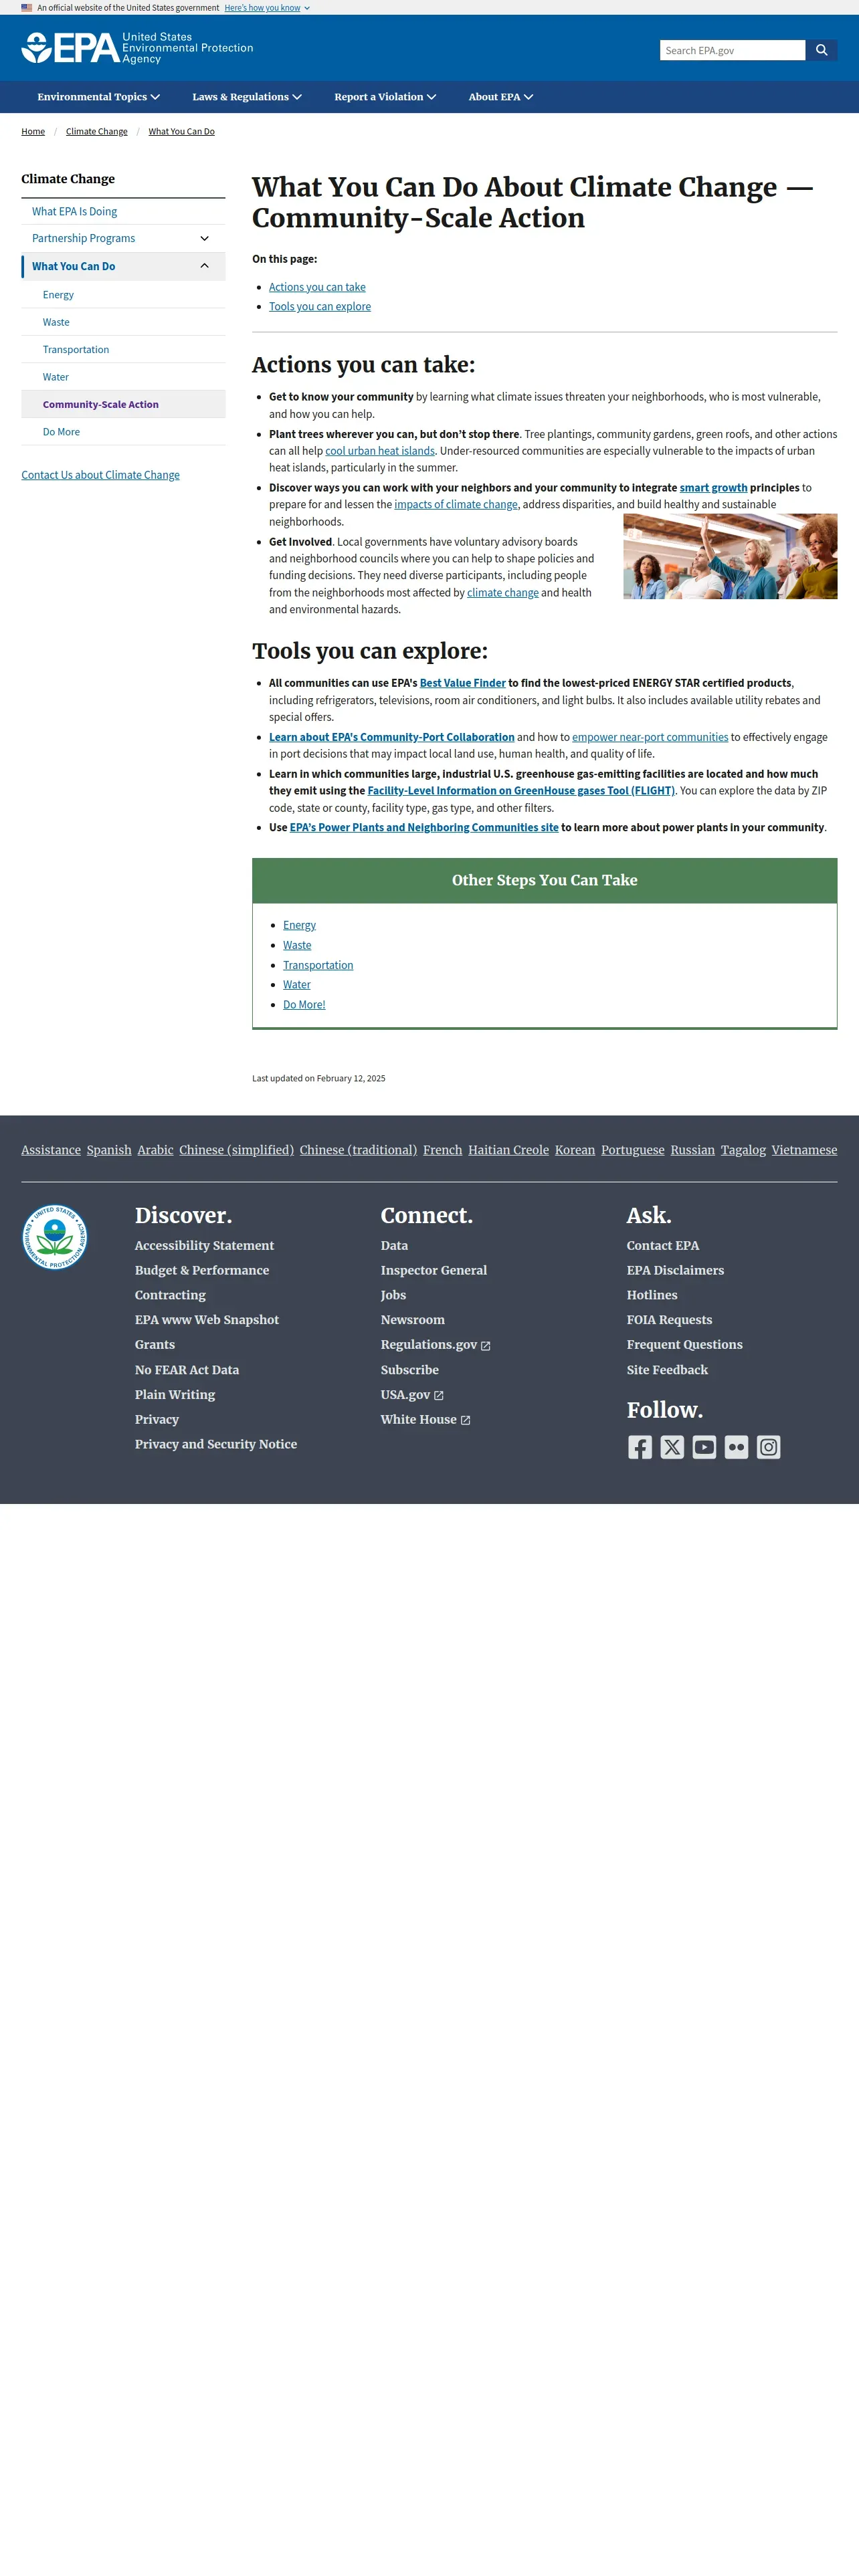This screenshot has height=2576, width=859.
Task: Open FOIA Requests footer link
Action: pos(669,1320)
